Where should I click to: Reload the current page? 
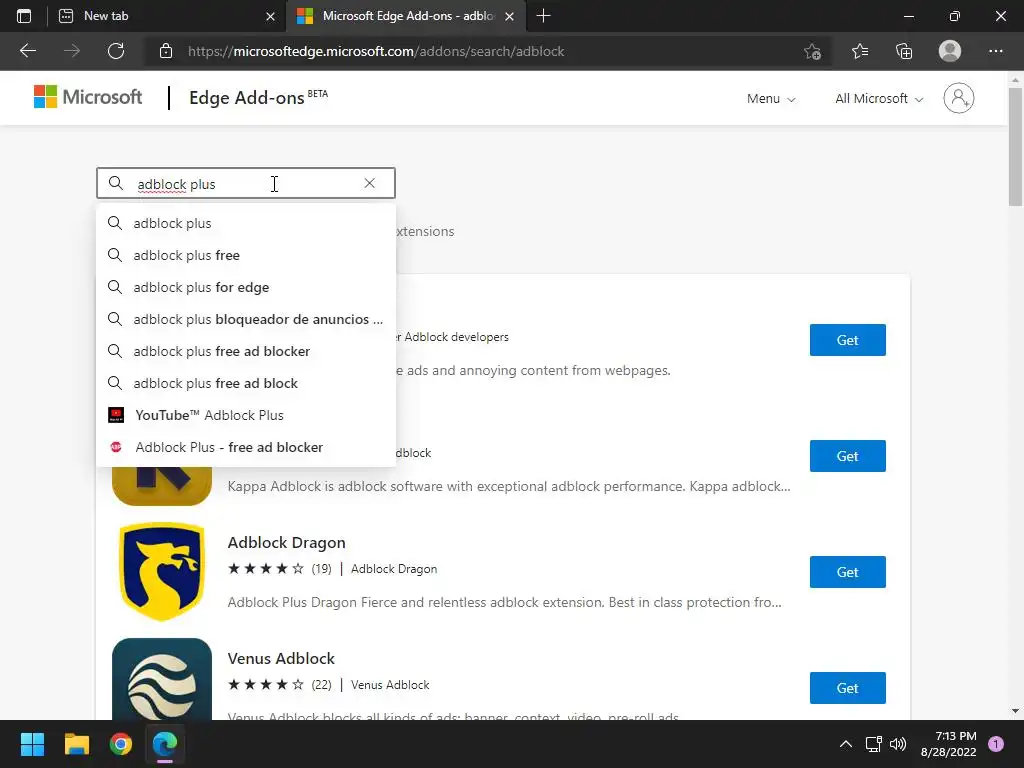(116, 51)
